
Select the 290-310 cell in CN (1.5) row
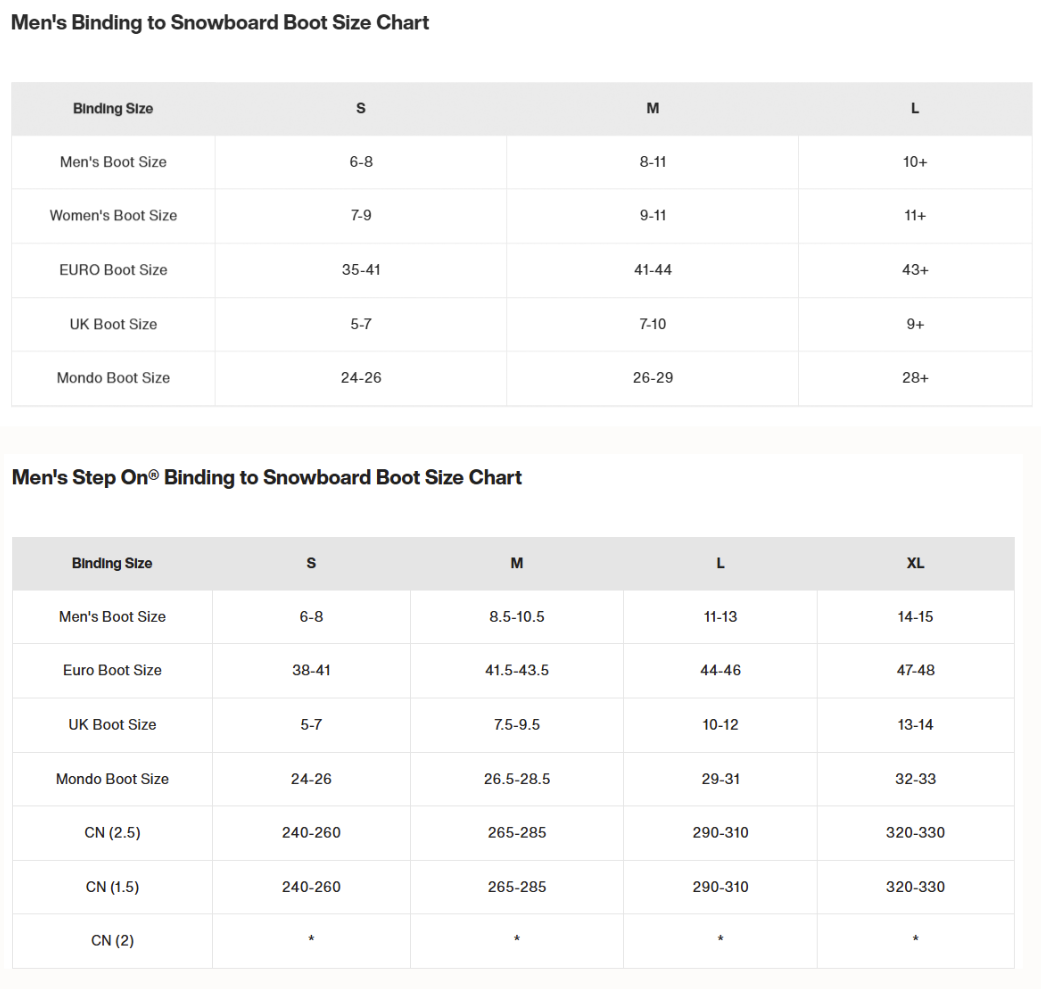720,887
